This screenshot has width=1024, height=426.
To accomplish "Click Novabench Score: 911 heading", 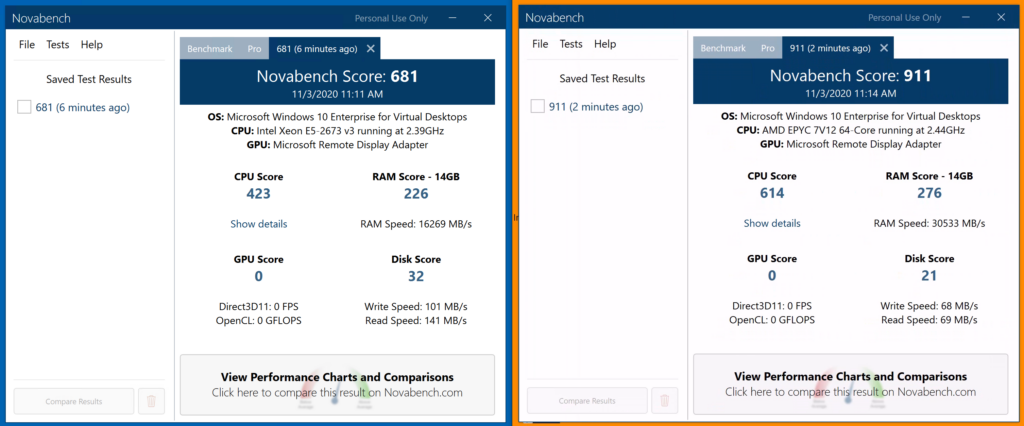I will [850, 76].
